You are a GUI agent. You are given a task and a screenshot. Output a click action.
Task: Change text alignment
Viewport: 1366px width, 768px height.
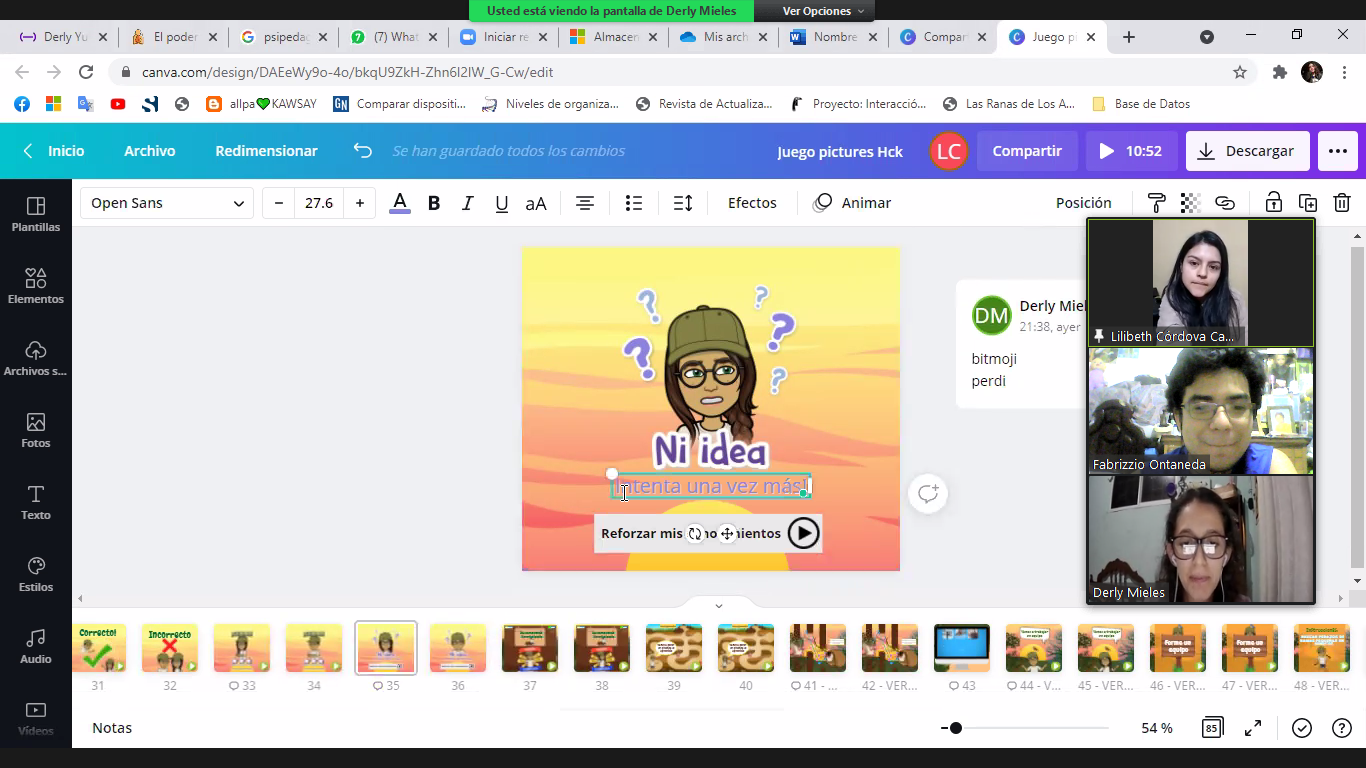point(585,203)
